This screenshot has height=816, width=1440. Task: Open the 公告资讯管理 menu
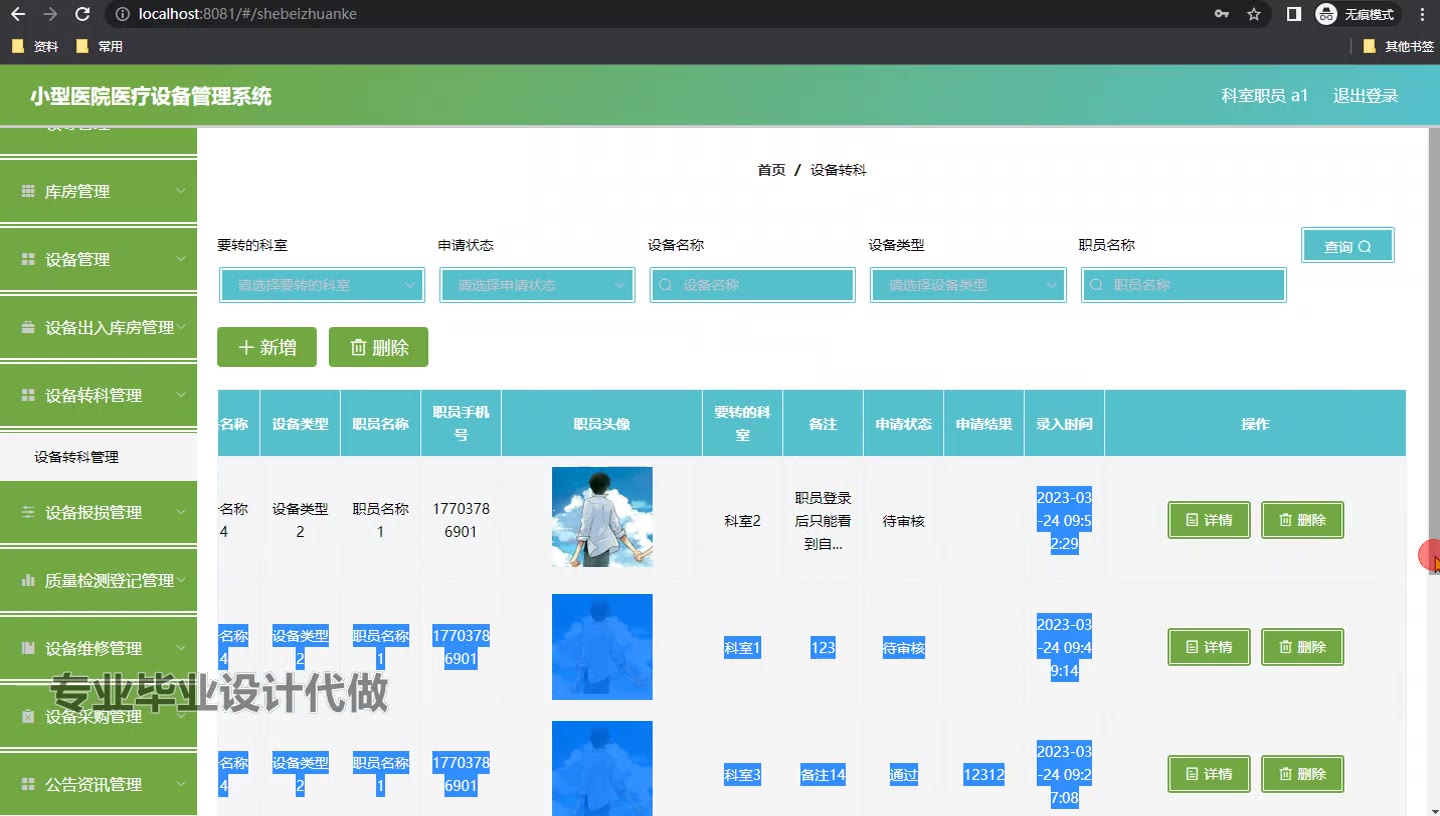(x=98, y=785)
